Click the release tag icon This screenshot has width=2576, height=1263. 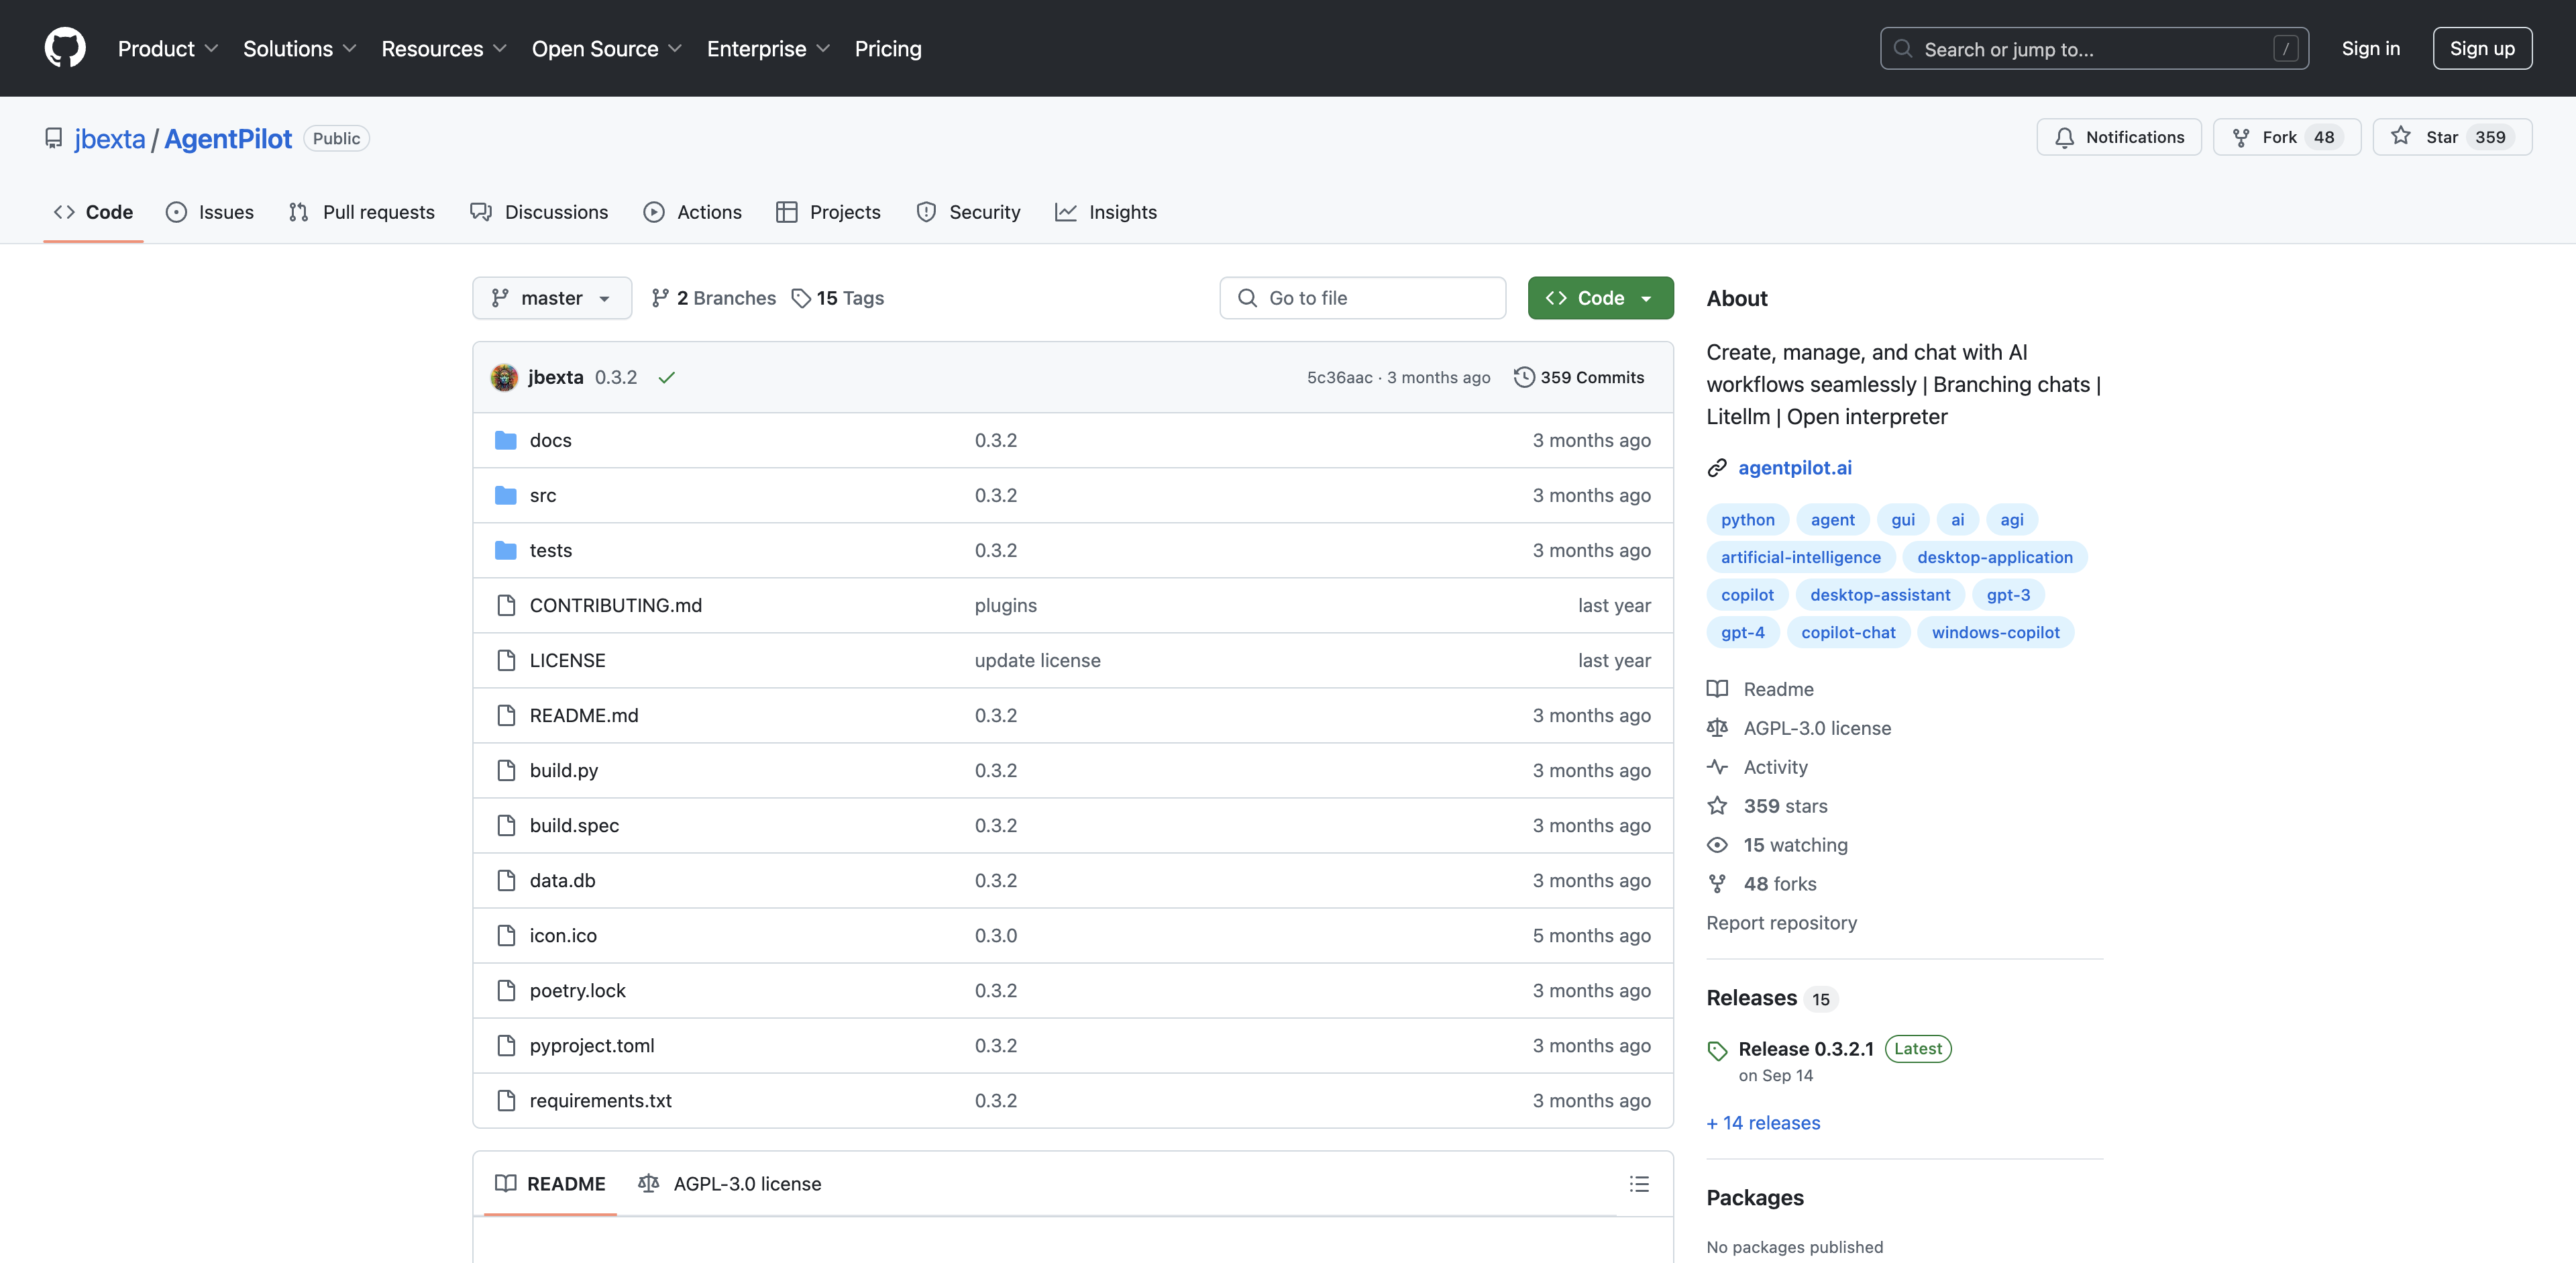tap(1717, 1050)
